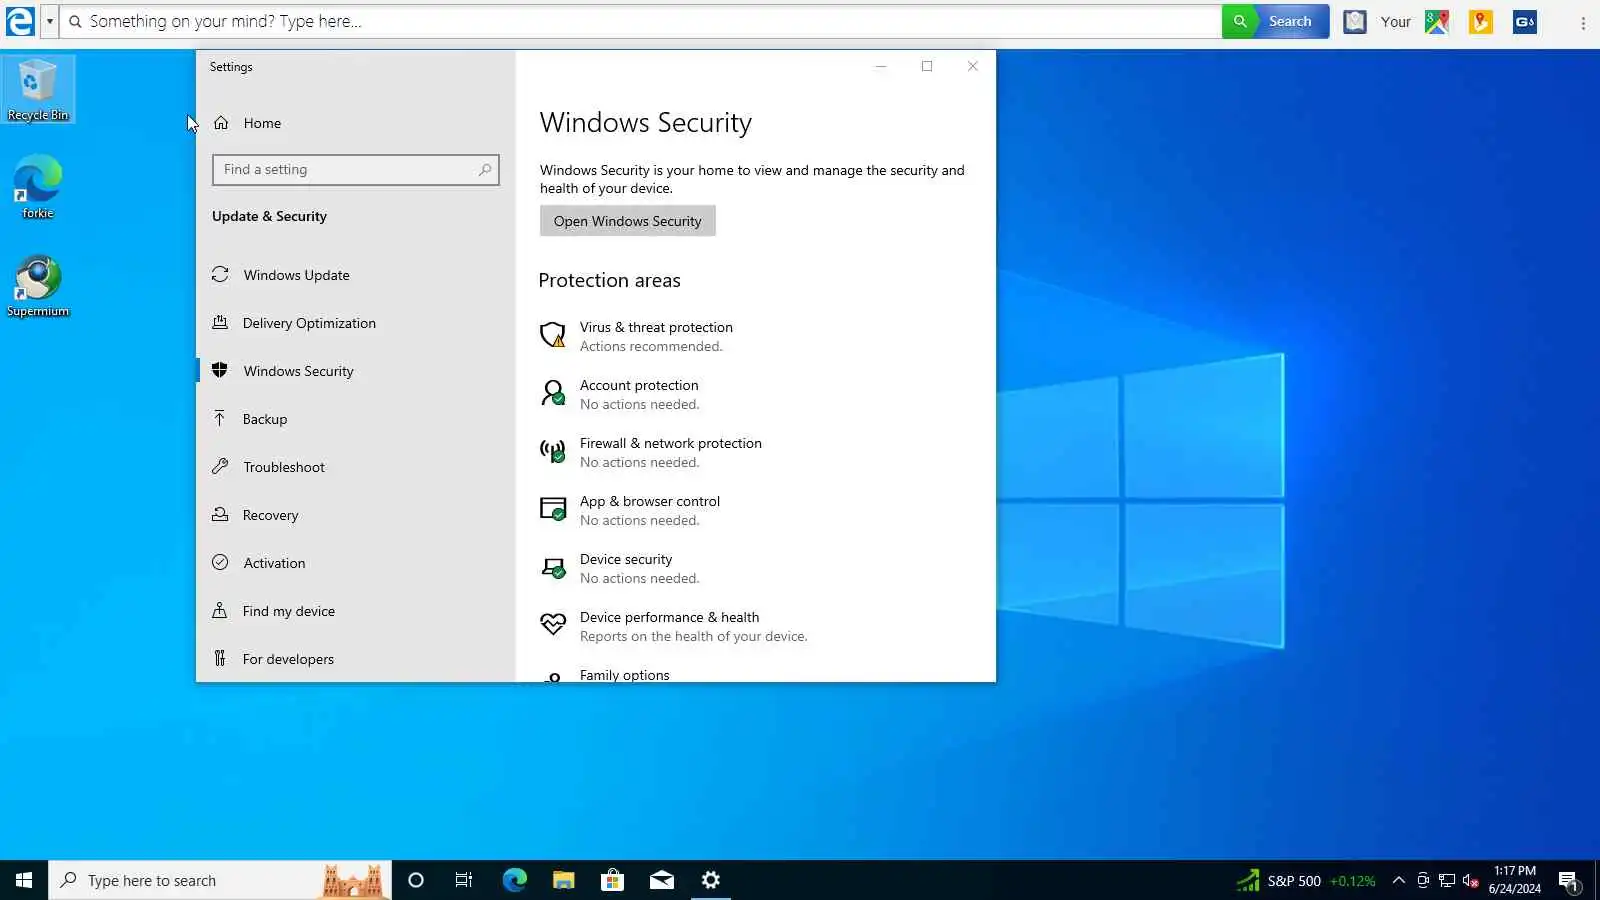Open App & browser control

click(630, 510)
